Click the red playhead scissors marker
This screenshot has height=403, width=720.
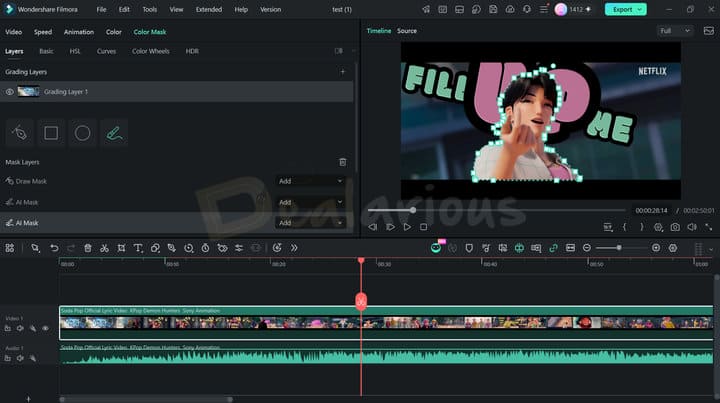coord(361,302)
